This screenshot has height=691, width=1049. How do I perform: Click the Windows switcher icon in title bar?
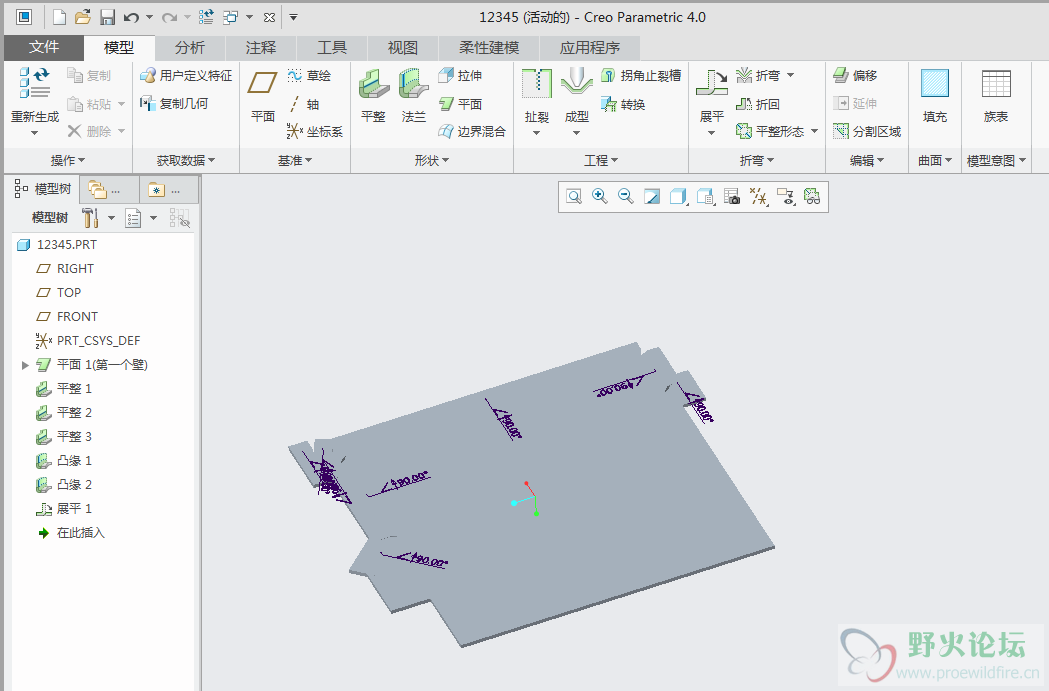[230, 17]
